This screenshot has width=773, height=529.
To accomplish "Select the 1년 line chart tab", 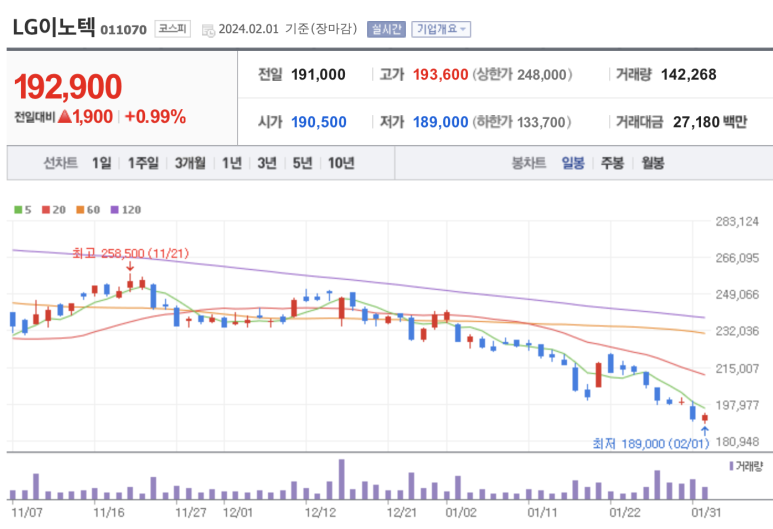I will pyautogui.click(x=232, y=163).
